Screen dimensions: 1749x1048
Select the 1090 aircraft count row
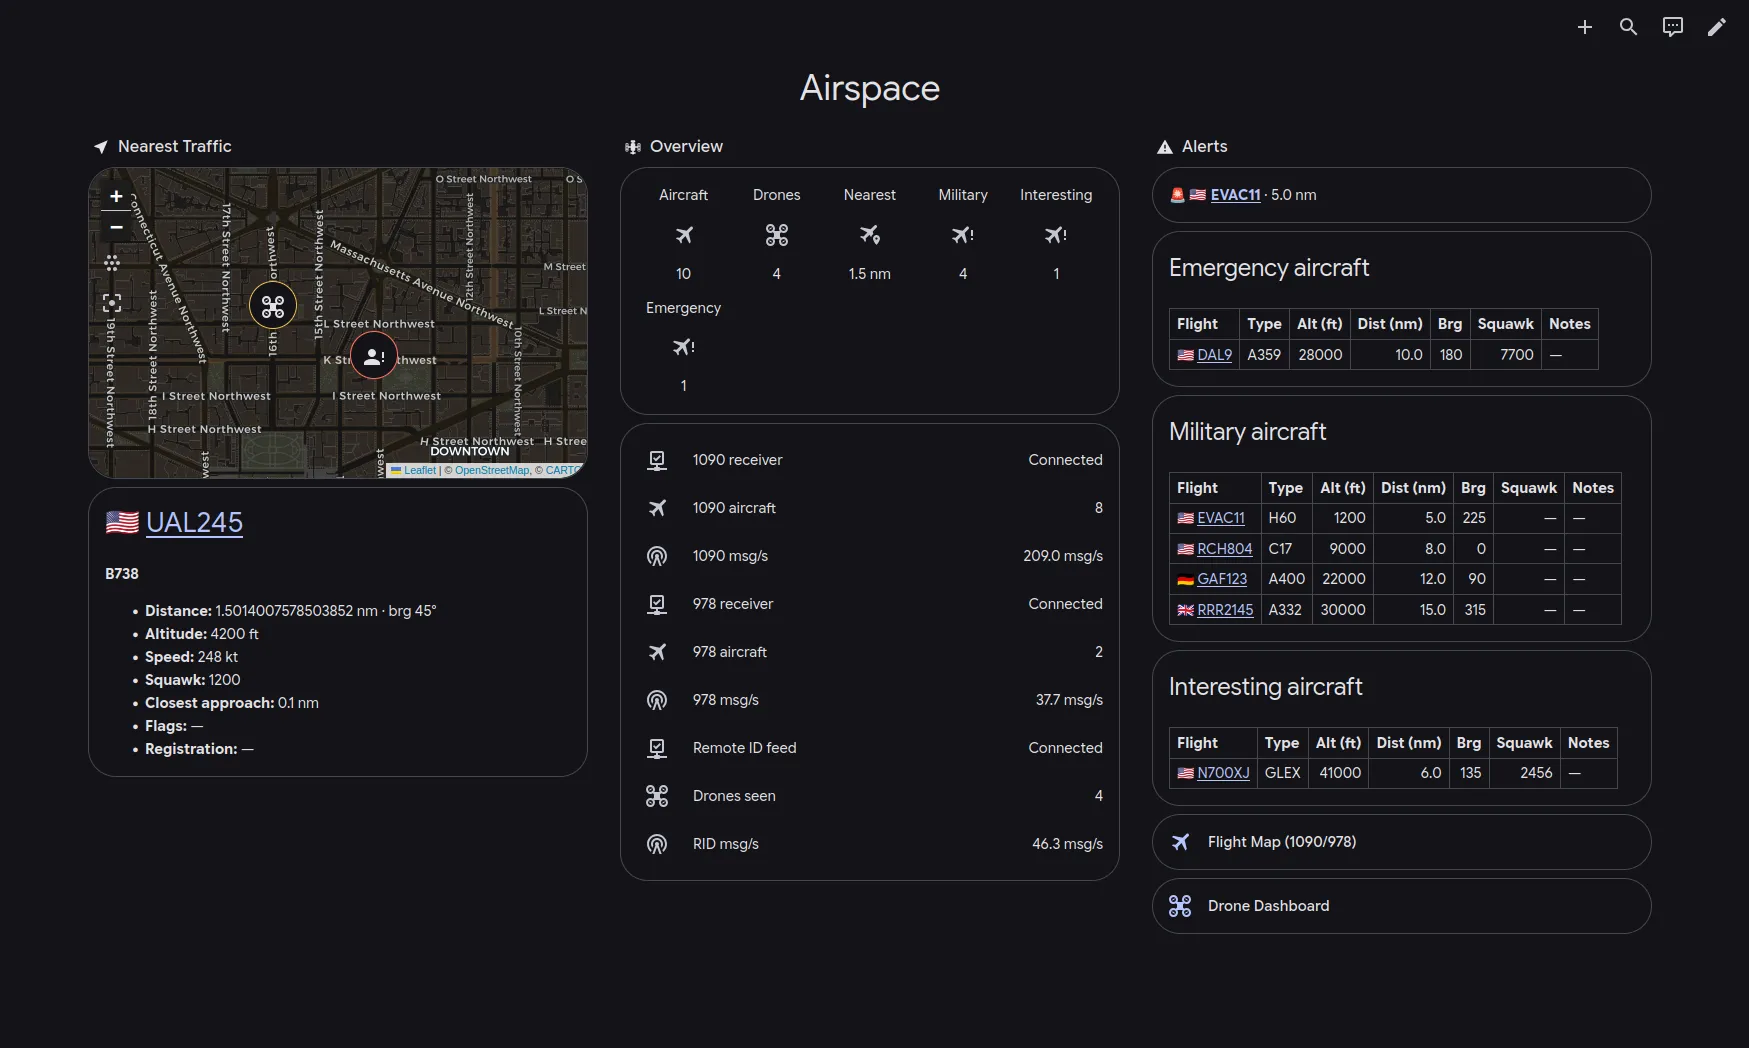[x=870, y=508]
